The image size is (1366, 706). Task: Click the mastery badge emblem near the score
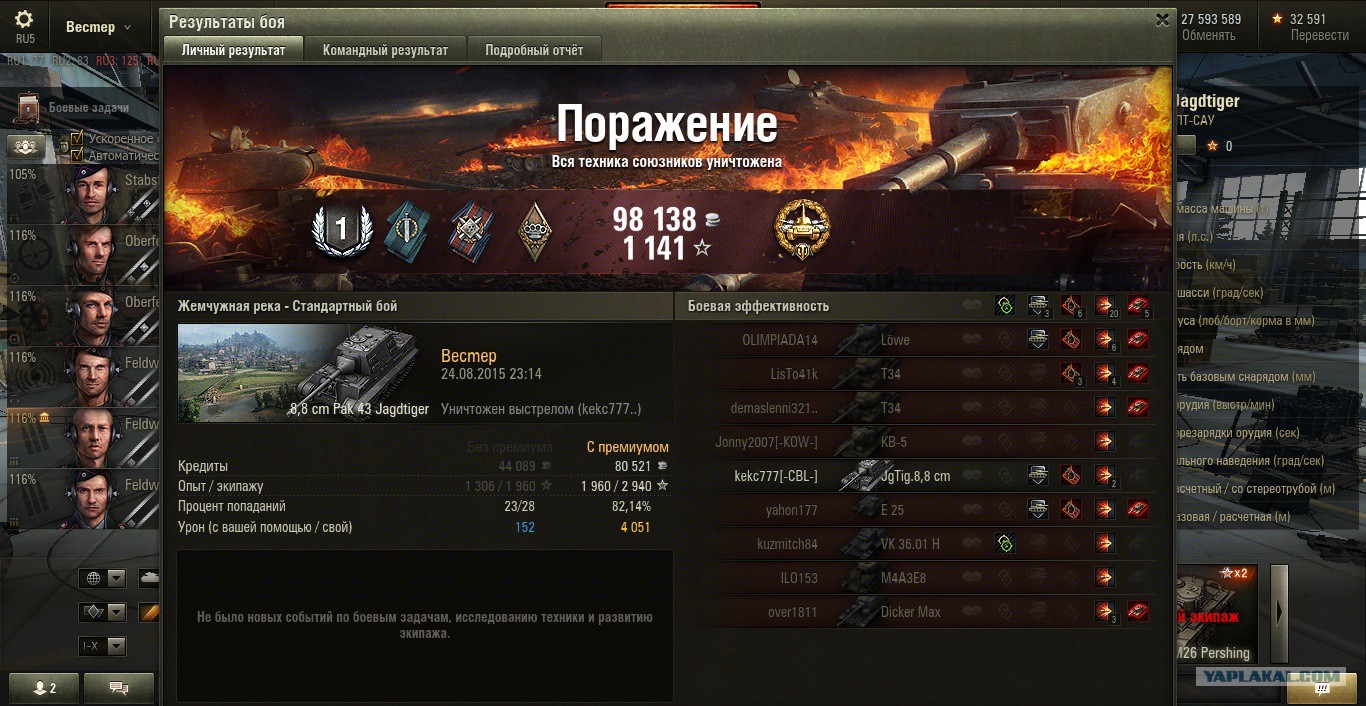[802, 230]
